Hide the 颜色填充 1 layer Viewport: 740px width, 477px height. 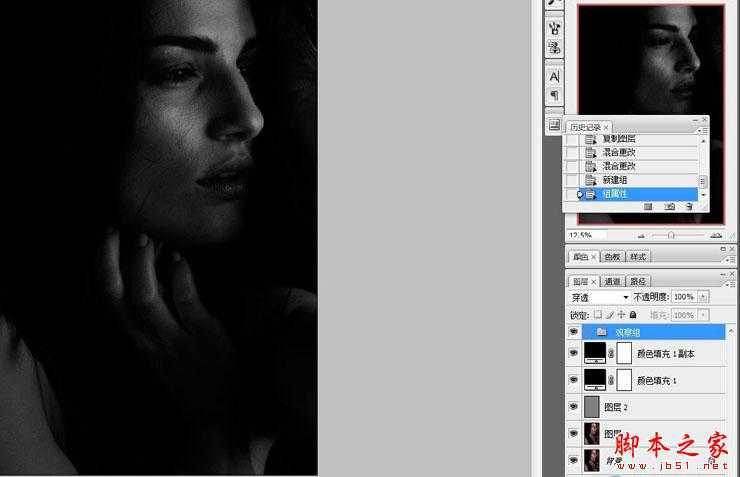(x=574, y=380)
